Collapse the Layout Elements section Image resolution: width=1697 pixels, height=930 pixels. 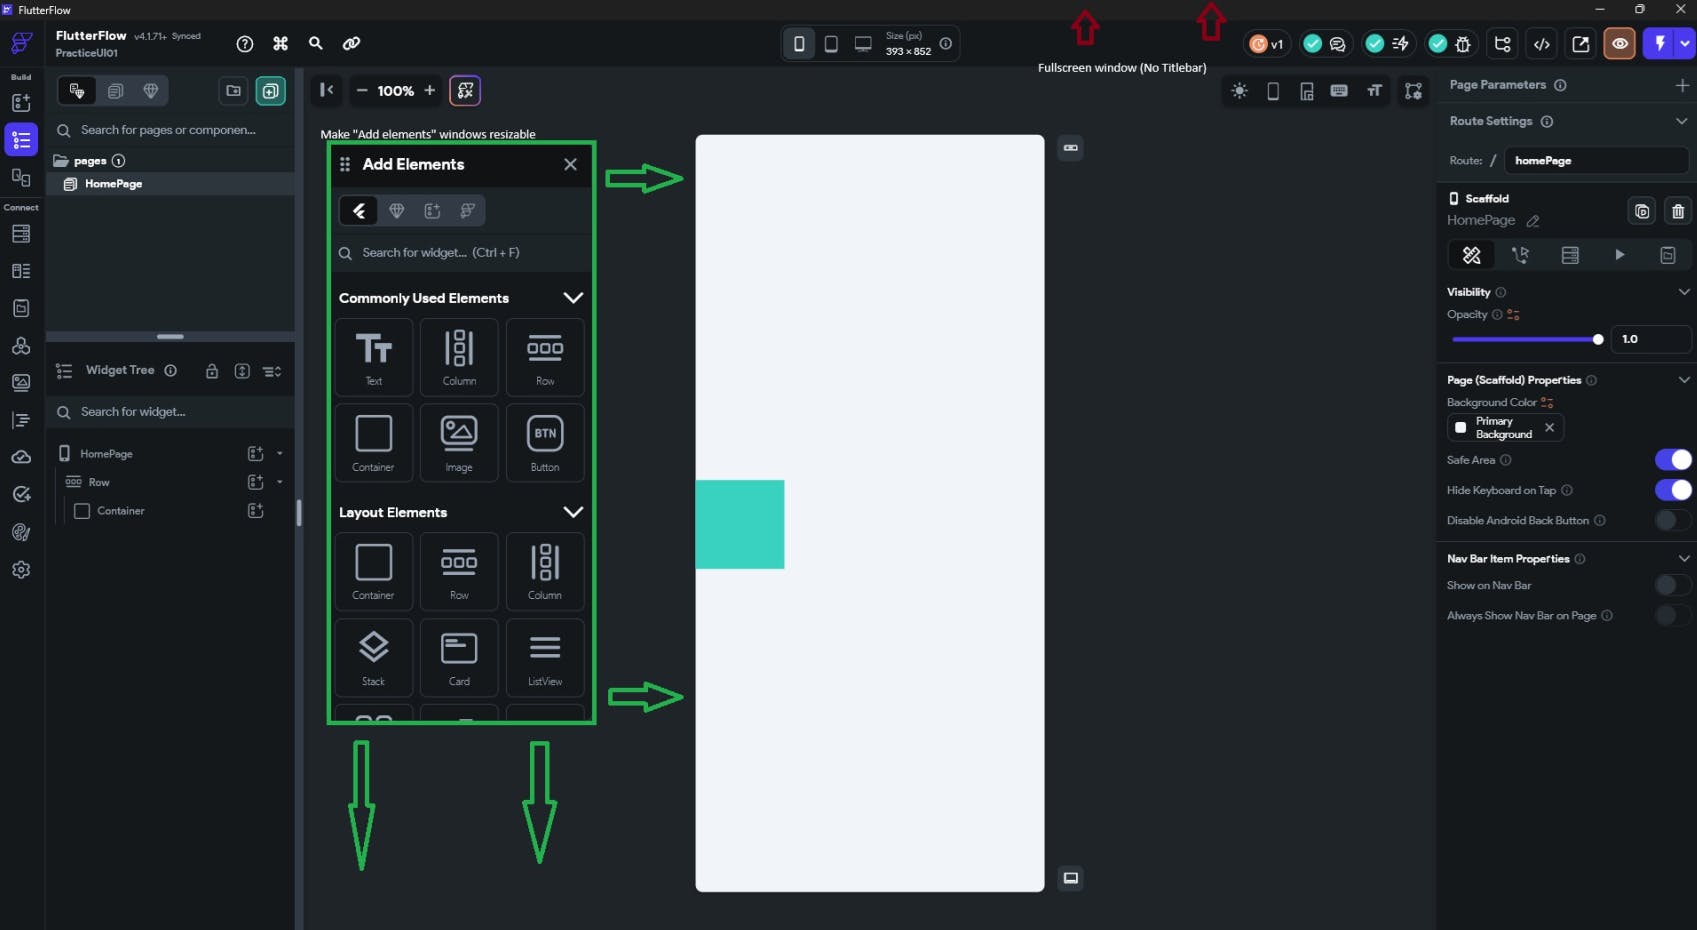pyautogui.click(x=573, y=511)
